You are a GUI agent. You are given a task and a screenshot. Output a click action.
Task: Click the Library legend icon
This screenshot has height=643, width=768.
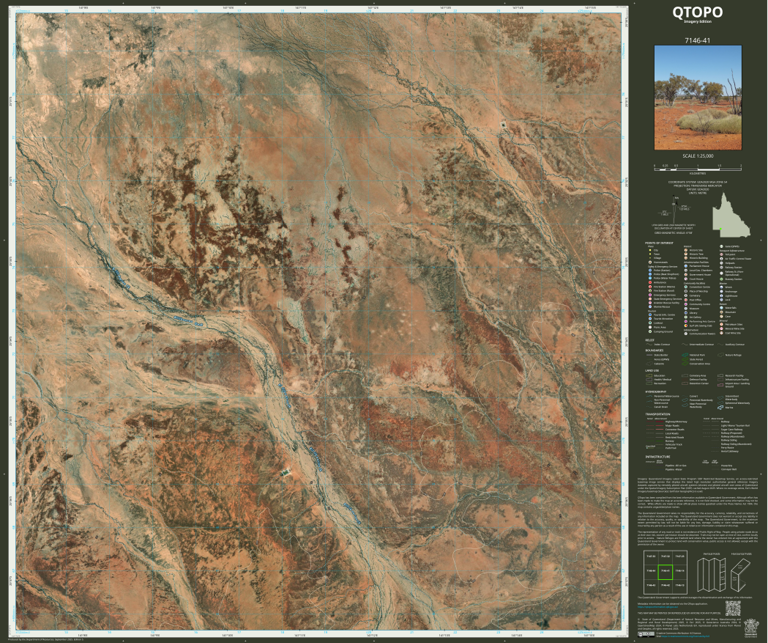(686, 313)
